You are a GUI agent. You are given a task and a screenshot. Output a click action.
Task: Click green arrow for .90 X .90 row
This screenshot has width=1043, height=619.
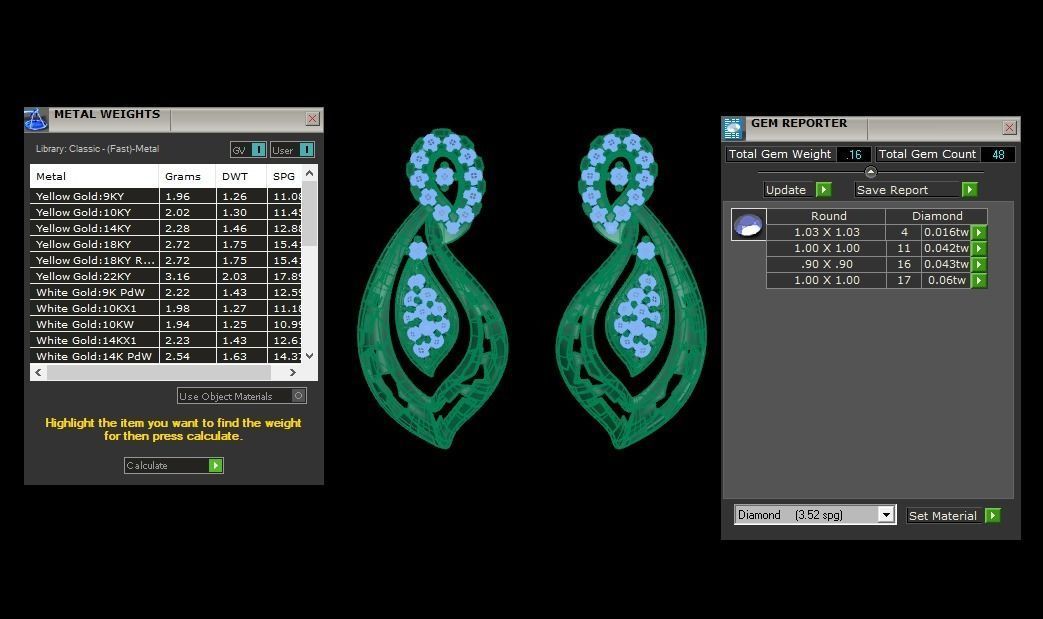979,264
